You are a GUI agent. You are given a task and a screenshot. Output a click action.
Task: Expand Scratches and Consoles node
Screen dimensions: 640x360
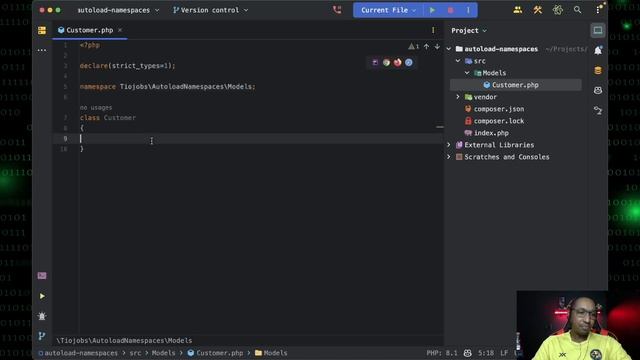(449, 157)
